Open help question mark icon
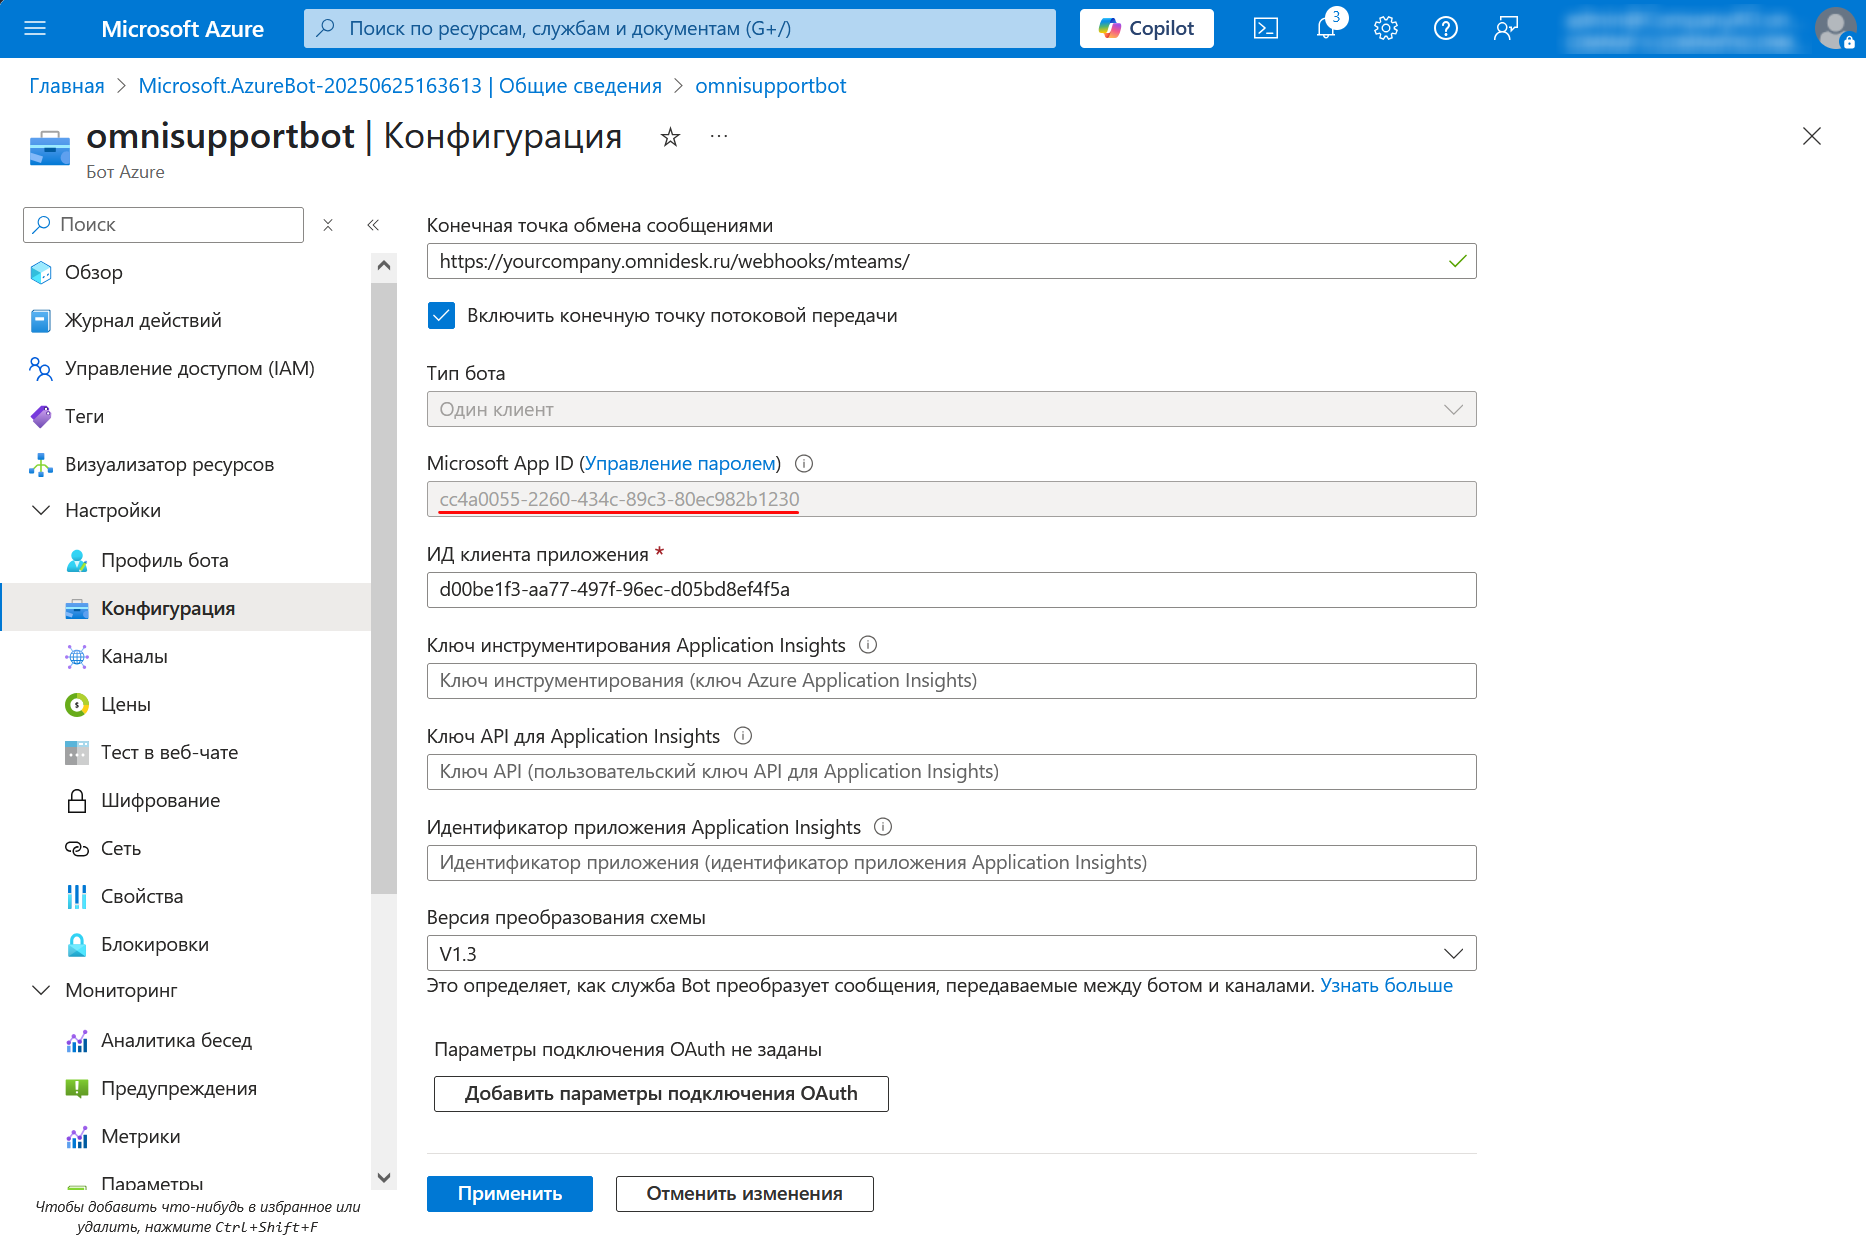 click(1445, 28)
